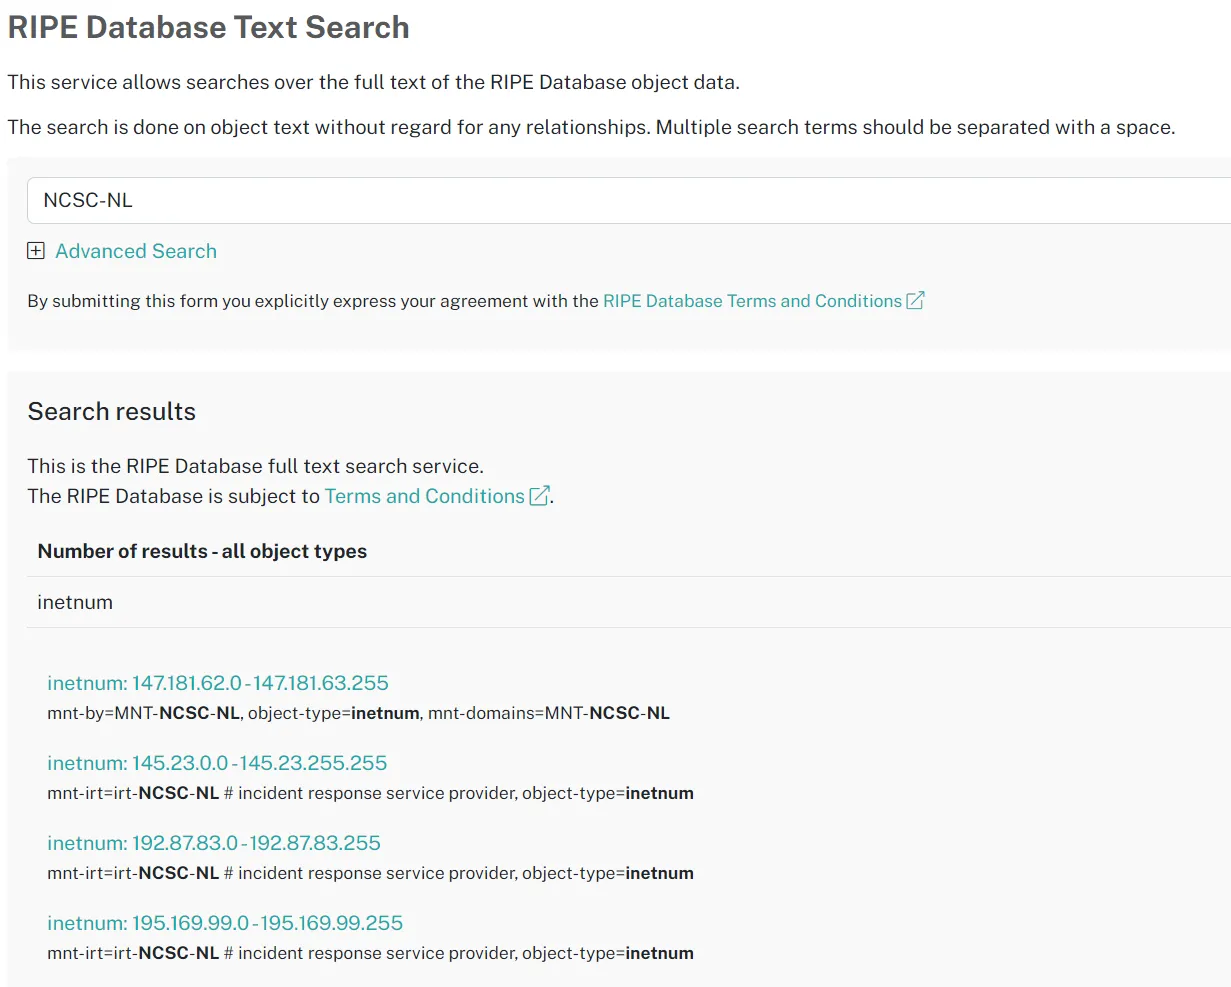
Task: Select the inetnum object type row
Action: [629, 602]
